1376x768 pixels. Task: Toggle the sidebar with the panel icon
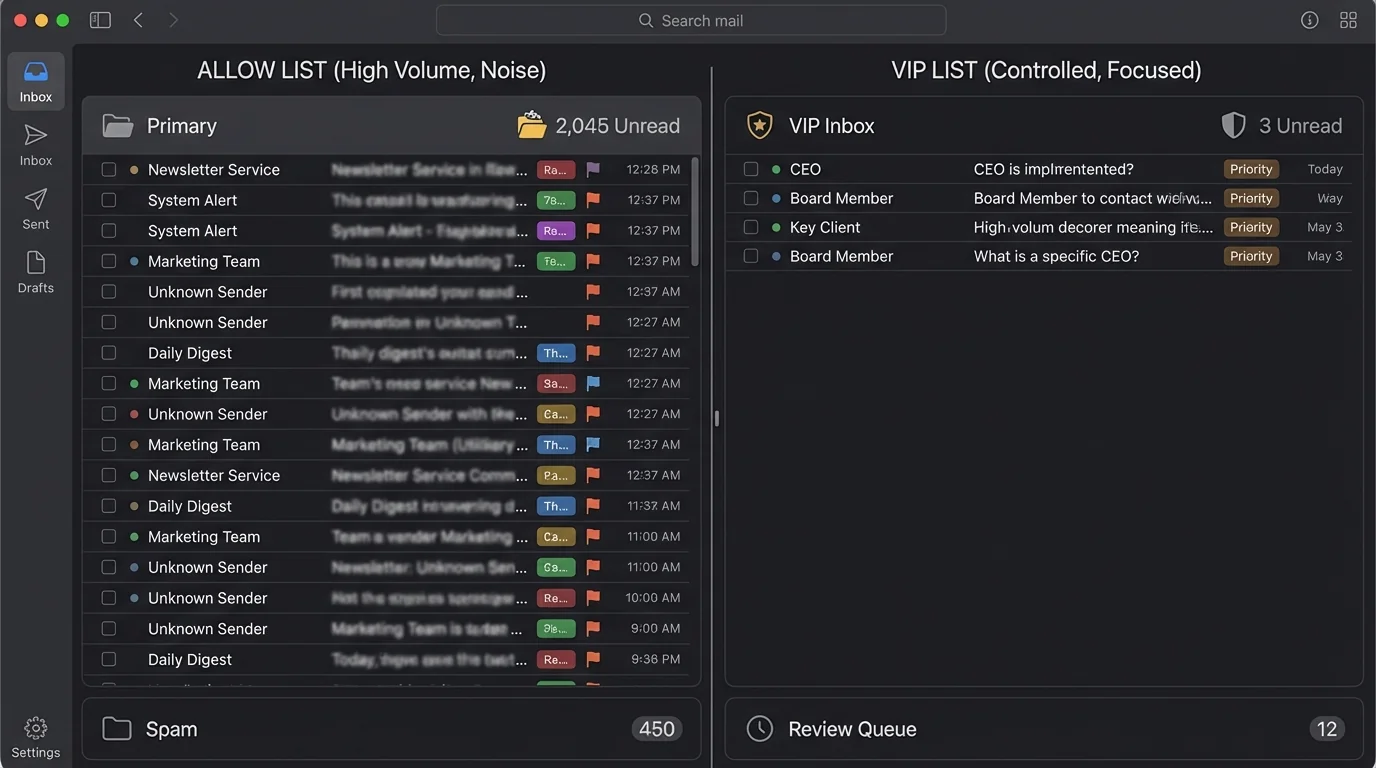coord(100,19)
